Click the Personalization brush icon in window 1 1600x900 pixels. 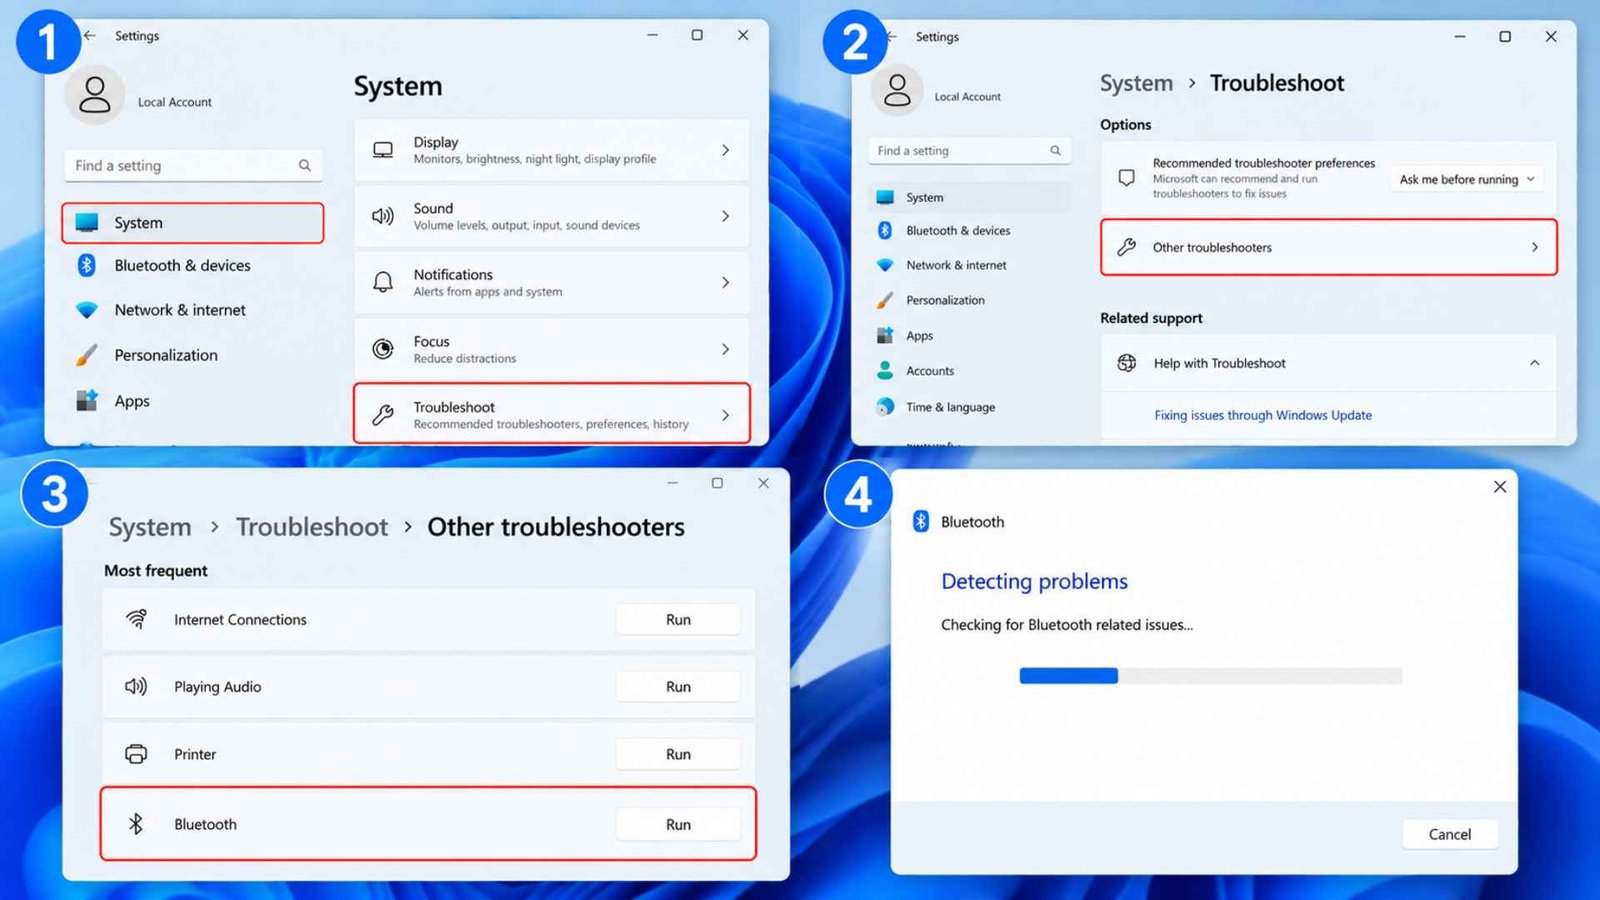click(x=87, y=355)
